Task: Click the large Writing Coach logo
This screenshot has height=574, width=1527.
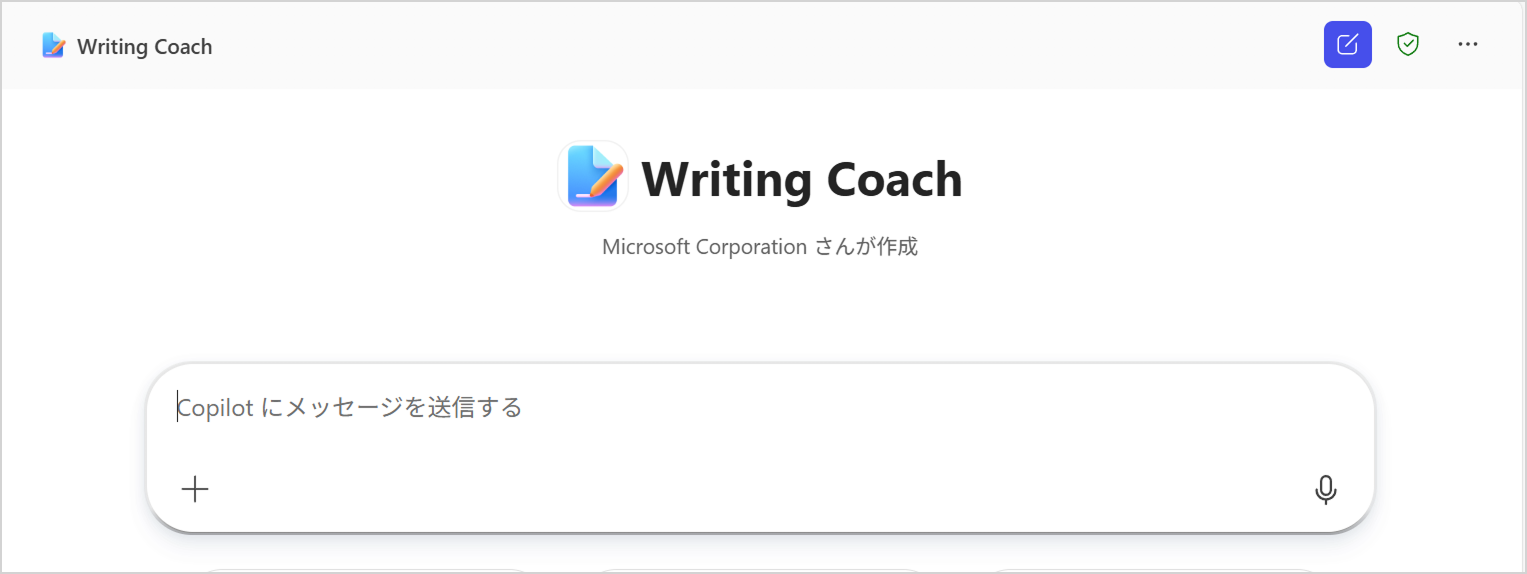Action: pos(593,177)
